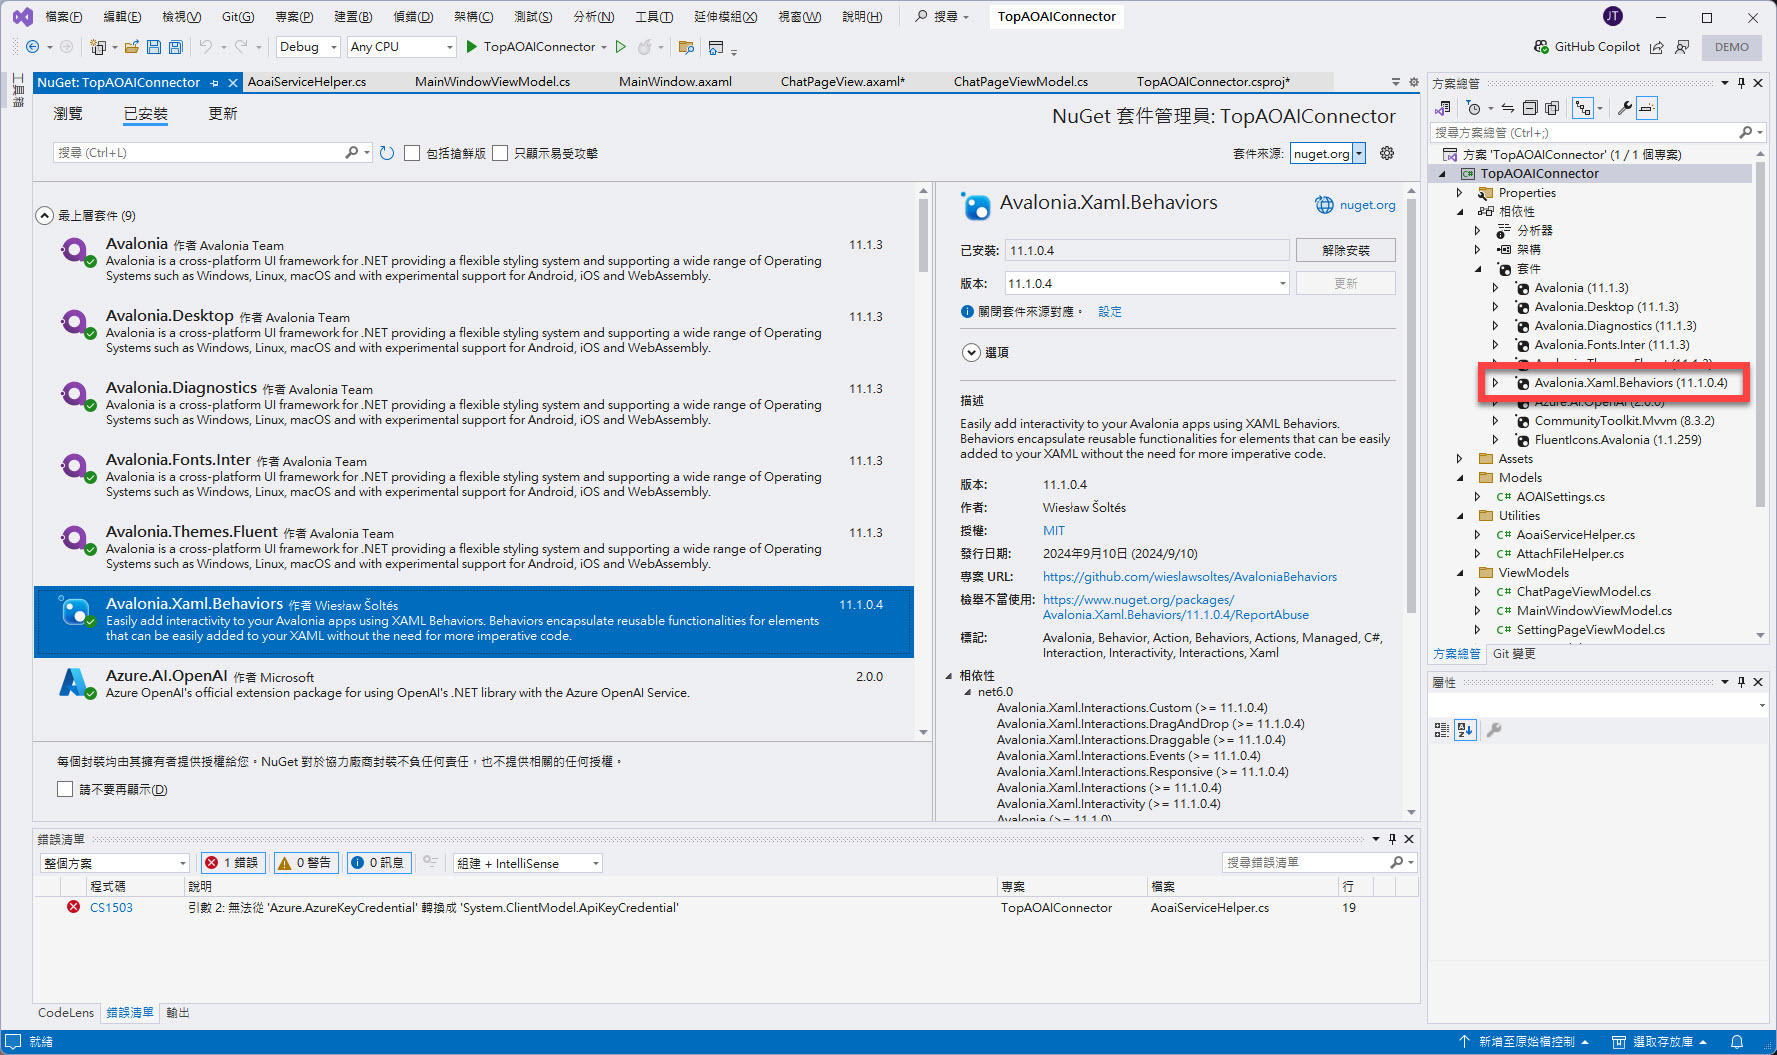The image size is (1777, 1055).
Task: Open the 建置(B) menu
Action: click(x=353, y=17)
